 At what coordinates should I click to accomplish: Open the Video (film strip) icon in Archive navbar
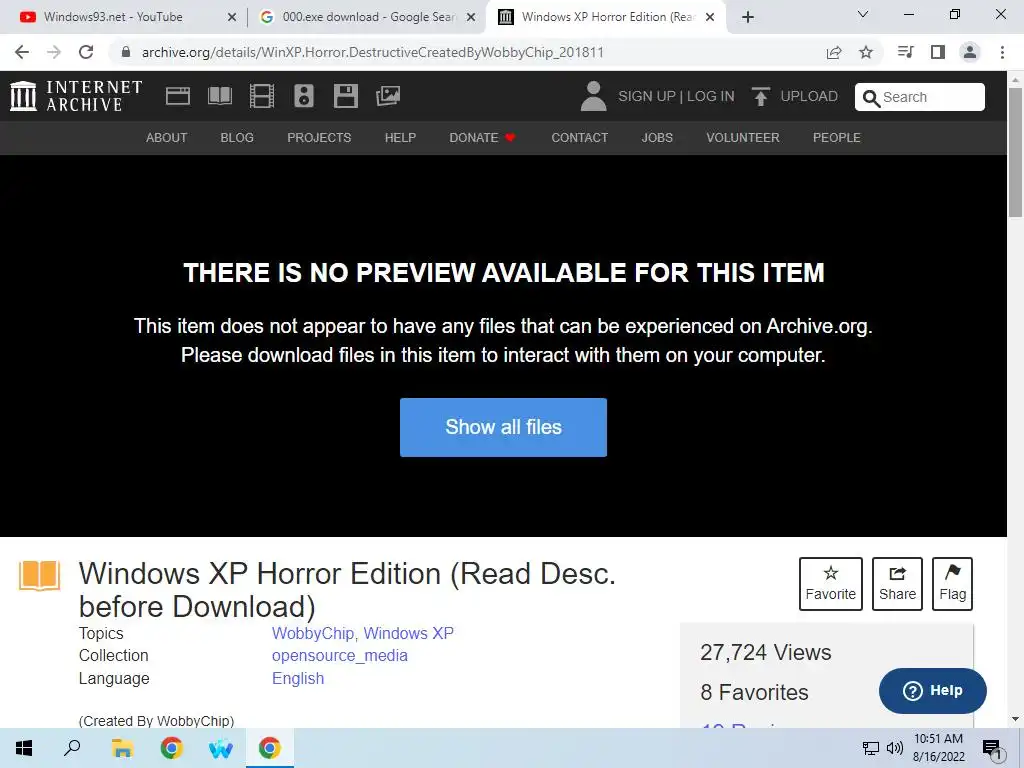[262, 96]
